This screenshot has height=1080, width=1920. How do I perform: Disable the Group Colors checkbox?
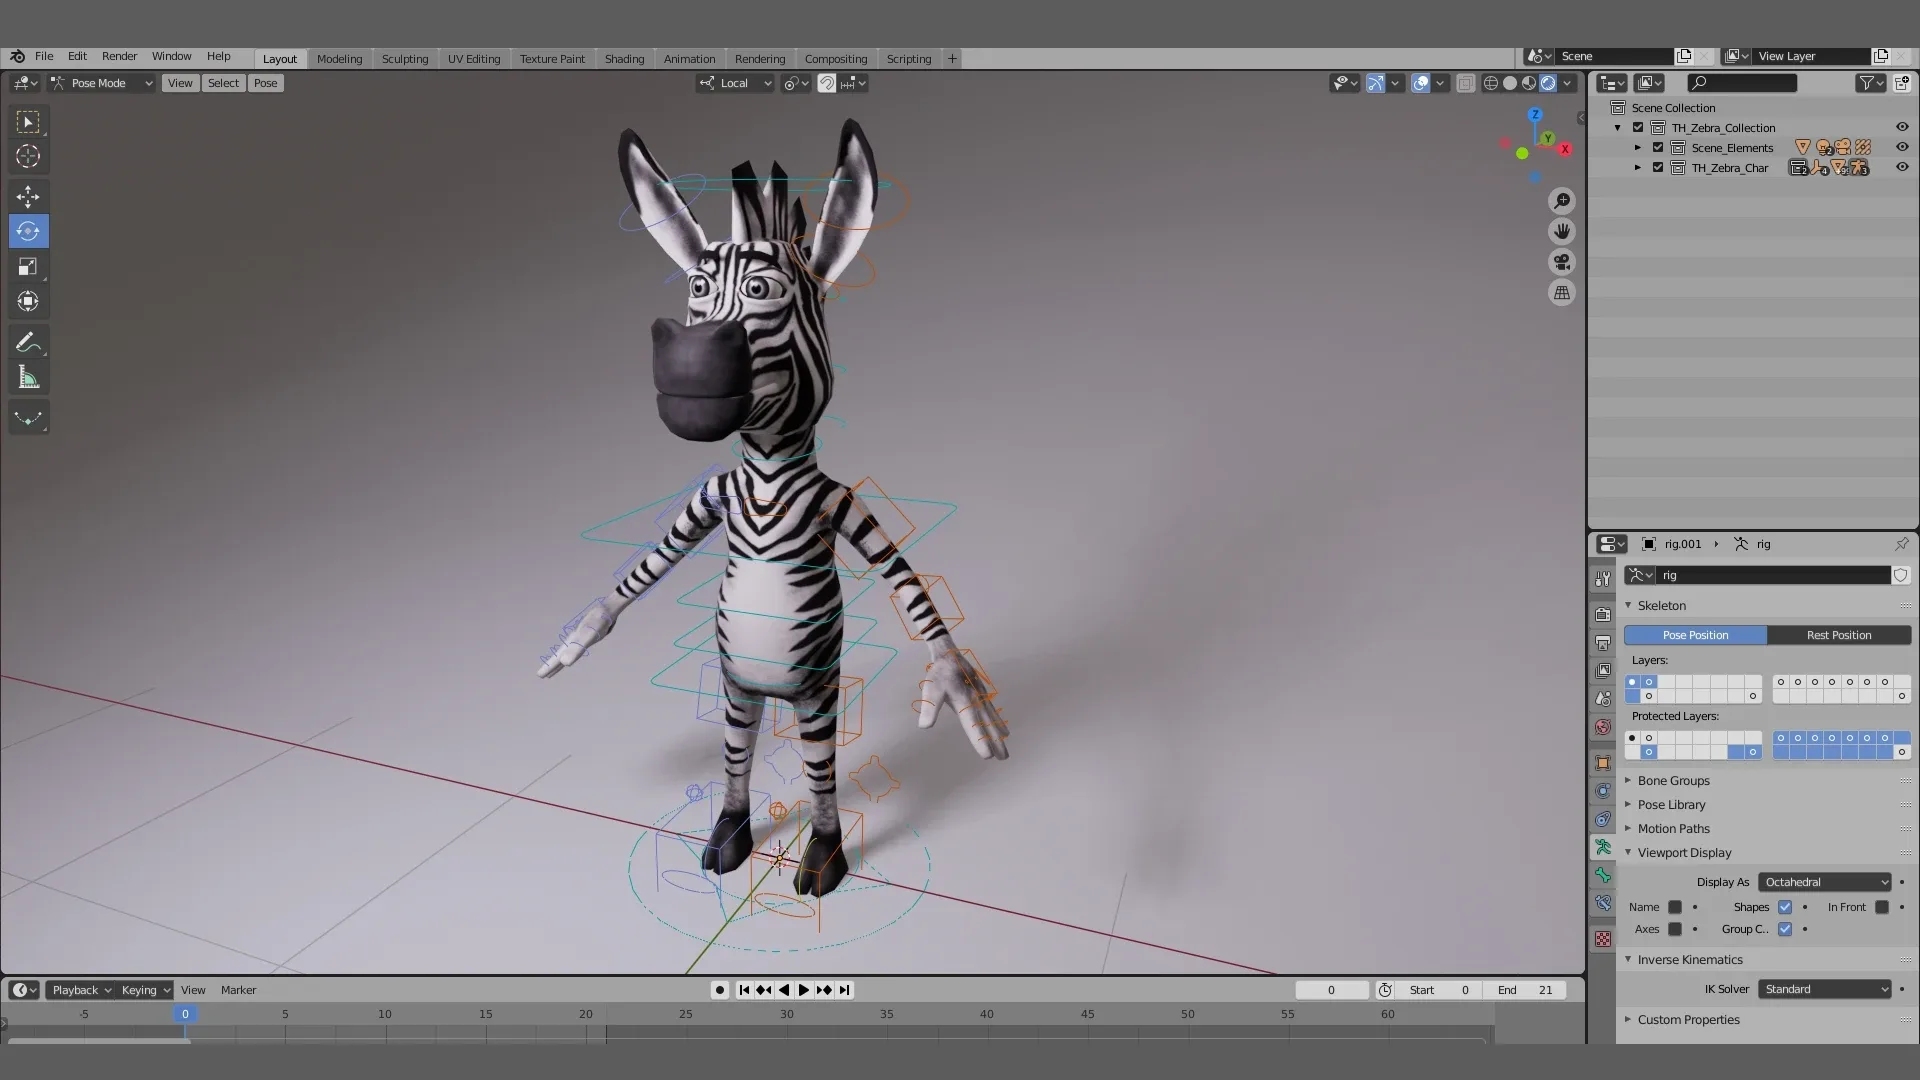point(1785,929)
